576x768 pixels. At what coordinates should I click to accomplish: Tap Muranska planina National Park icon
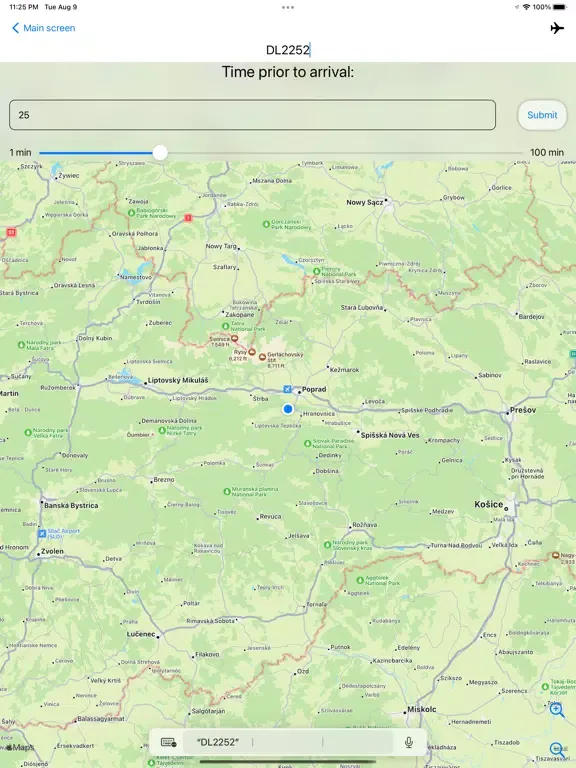point(227,491)
